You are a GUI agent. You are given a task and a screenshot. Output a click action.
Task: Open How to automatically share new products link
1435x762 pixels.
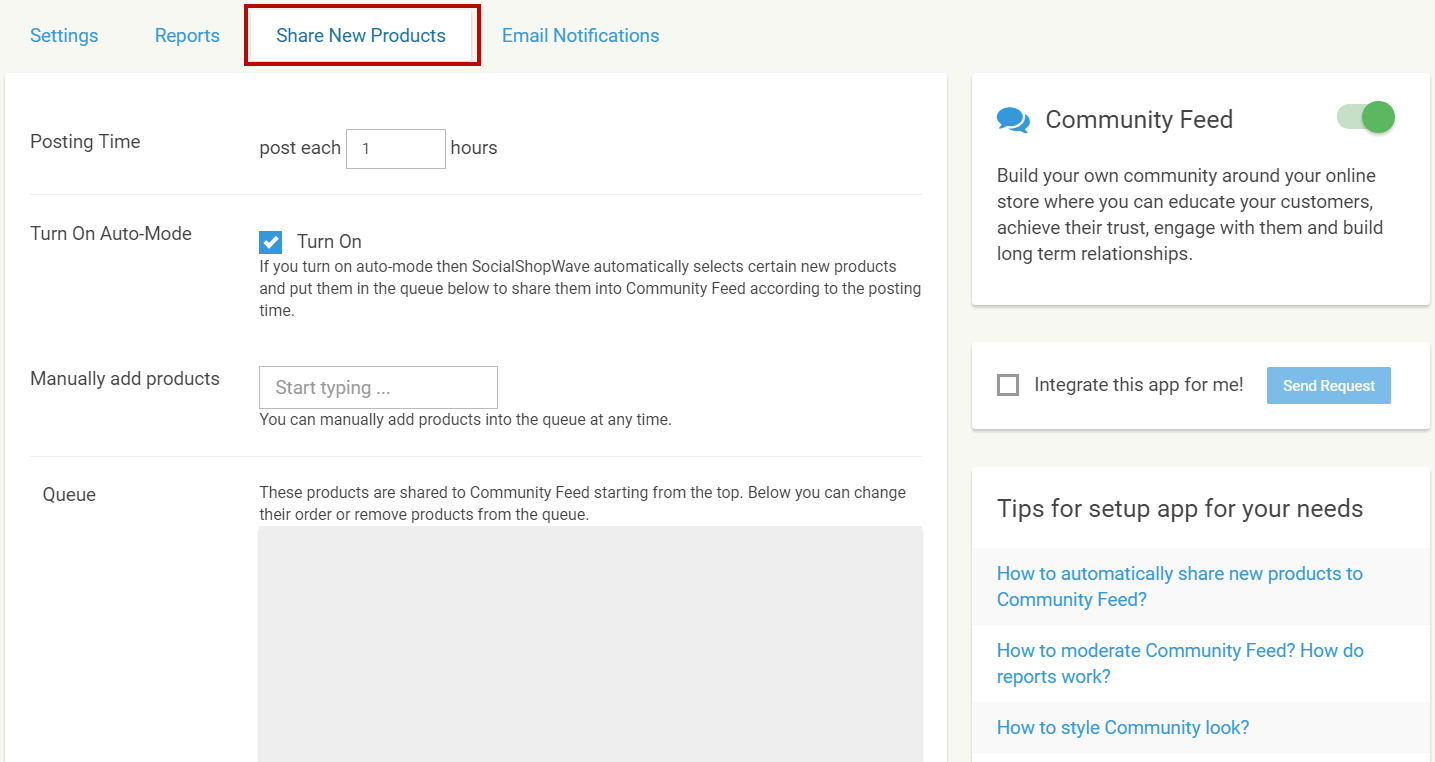(1180, 586)
